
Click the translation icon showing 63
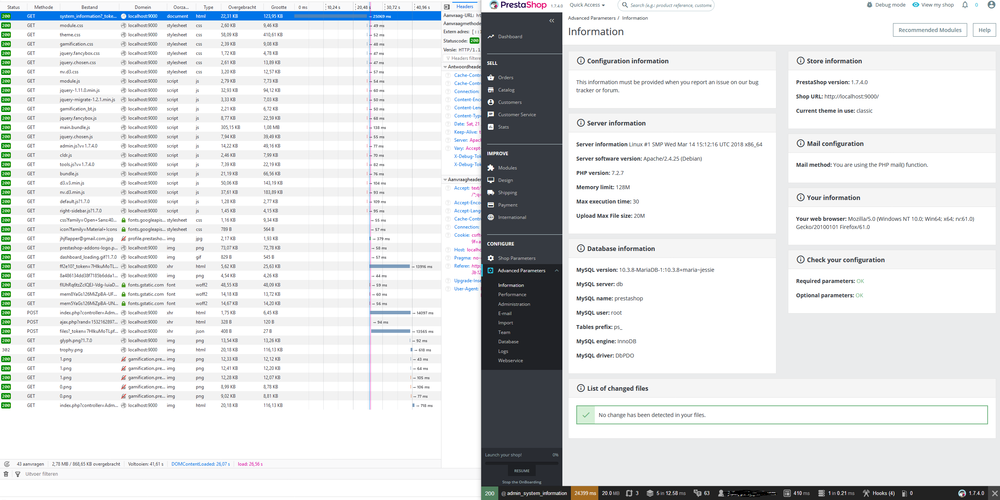pos(698,493)
